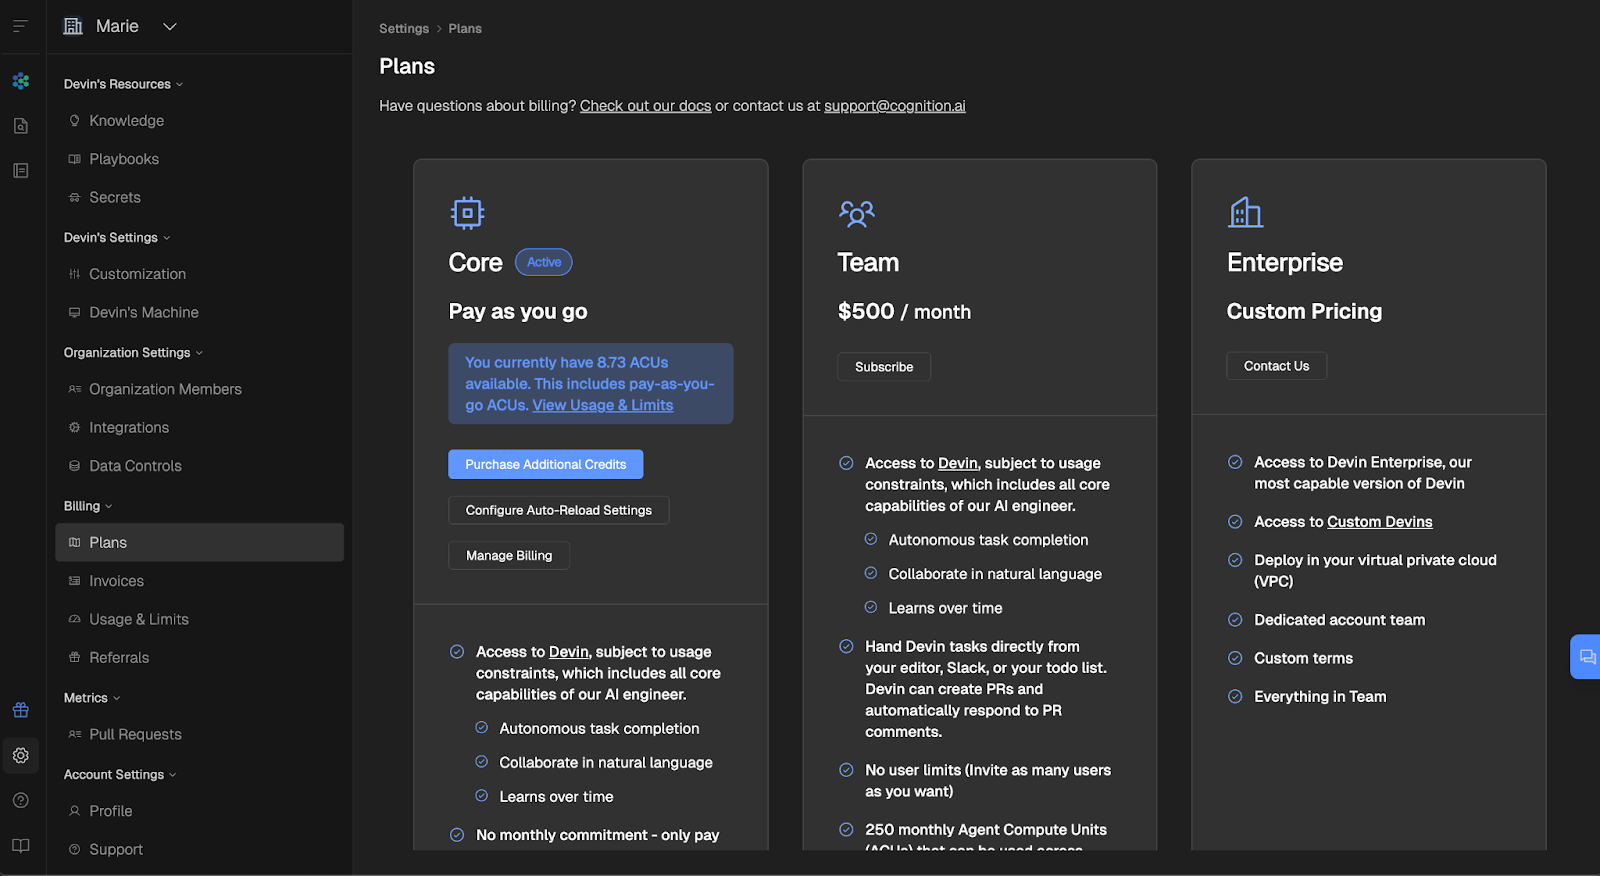This screenshot has width=1600, height=876.
Task: Subscribe to the Team plan
Action: 884,367
